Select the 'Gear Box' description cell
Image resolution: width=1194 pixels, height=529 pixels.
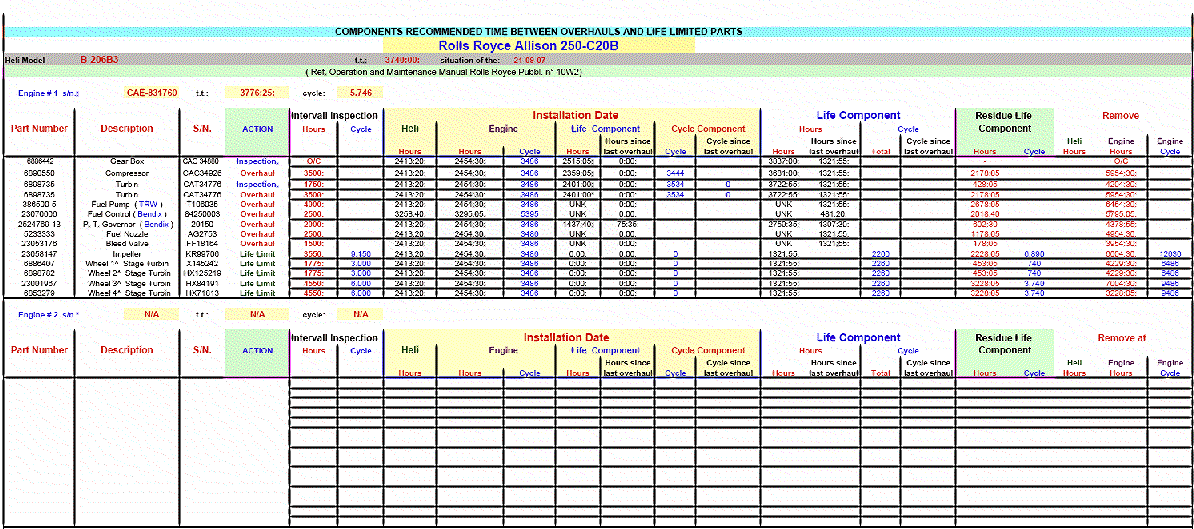[x=126, y=161]
